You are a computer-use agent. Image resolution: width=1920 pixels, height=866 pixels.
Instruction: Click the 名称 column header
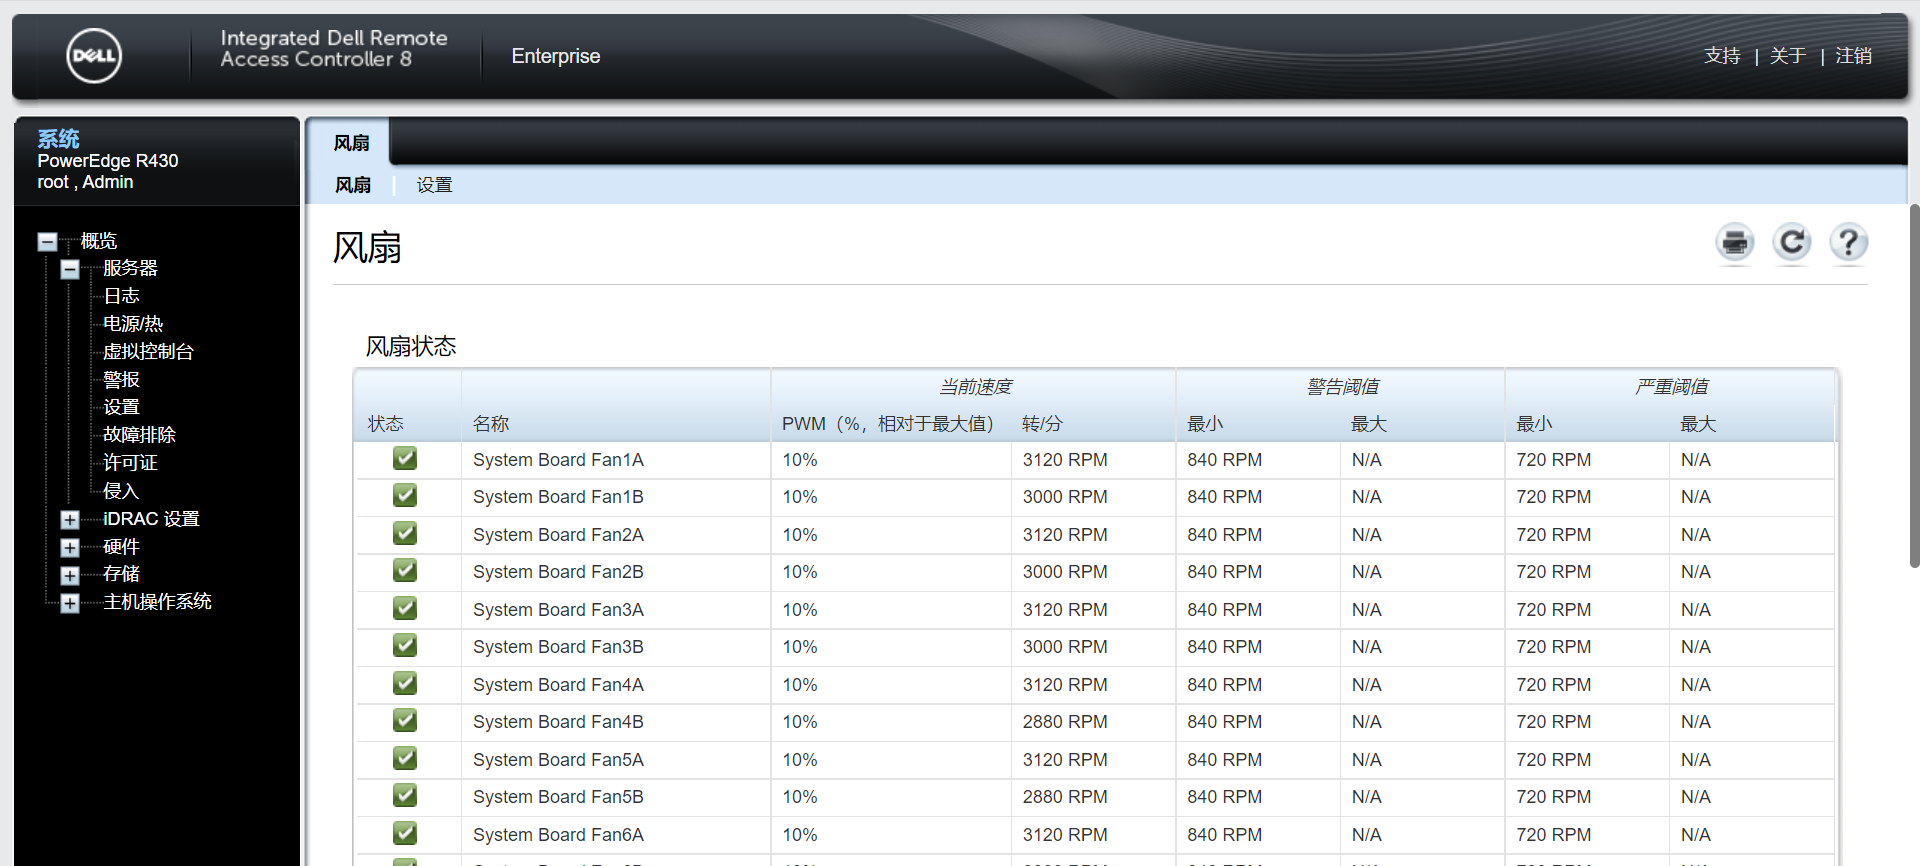(x=491, y=424)
